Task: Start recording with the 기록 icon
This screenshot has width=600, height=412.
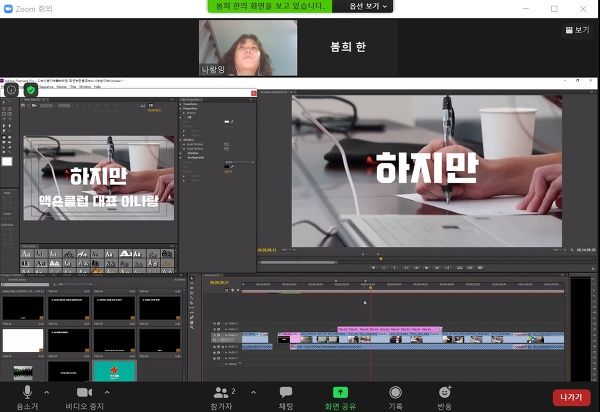Action: 395,392
